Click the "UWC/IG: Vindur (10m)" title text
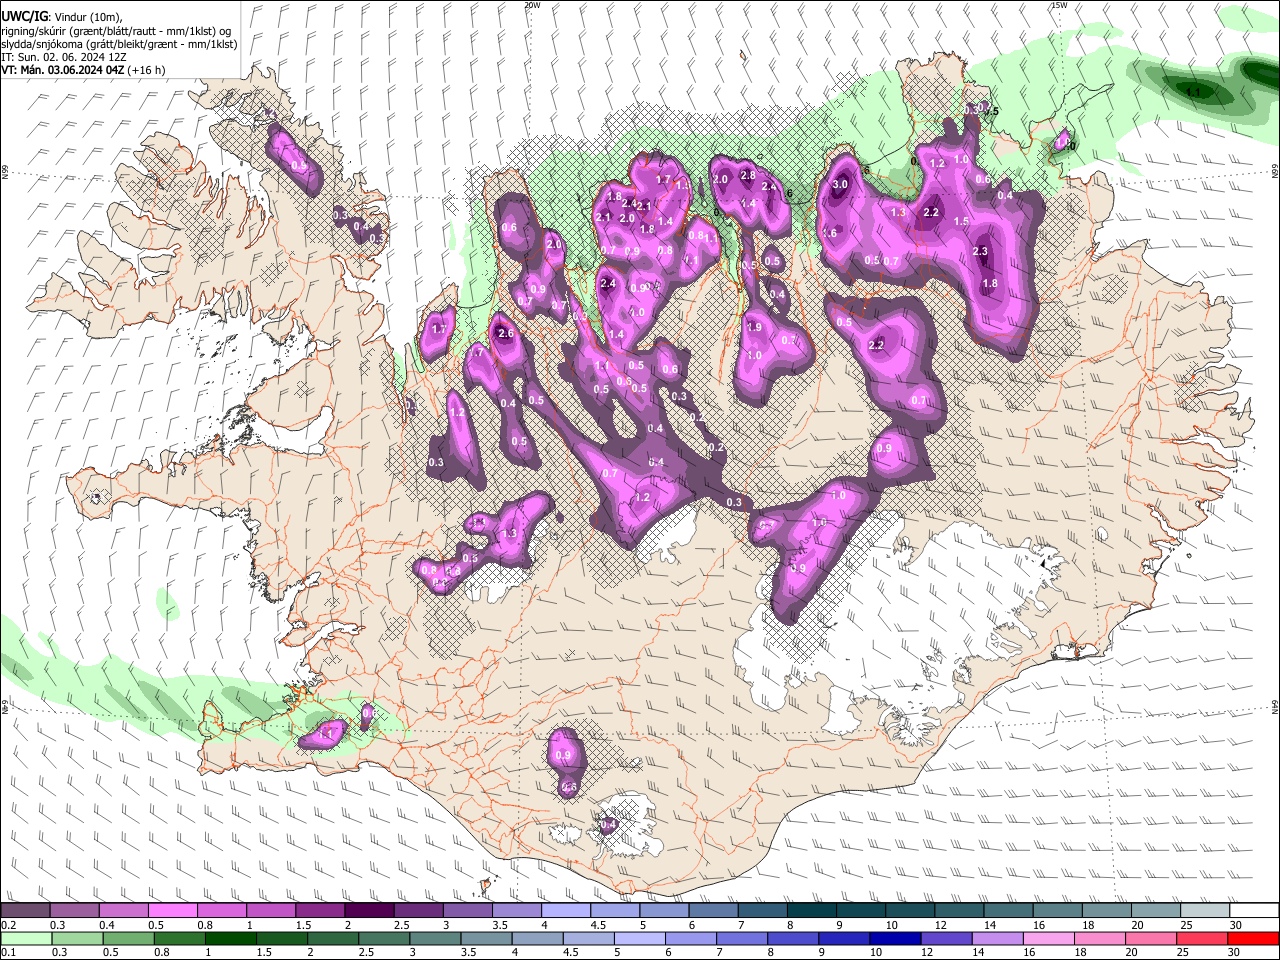1280x960 pixels. [x=61, y=16]
